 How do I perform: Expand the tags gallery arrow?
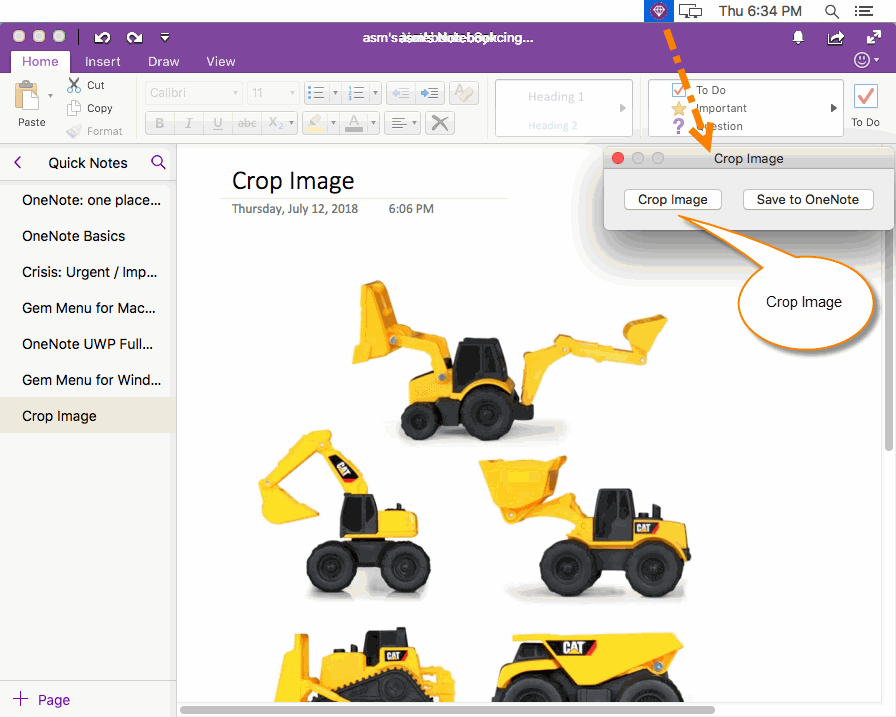(834, 108)
